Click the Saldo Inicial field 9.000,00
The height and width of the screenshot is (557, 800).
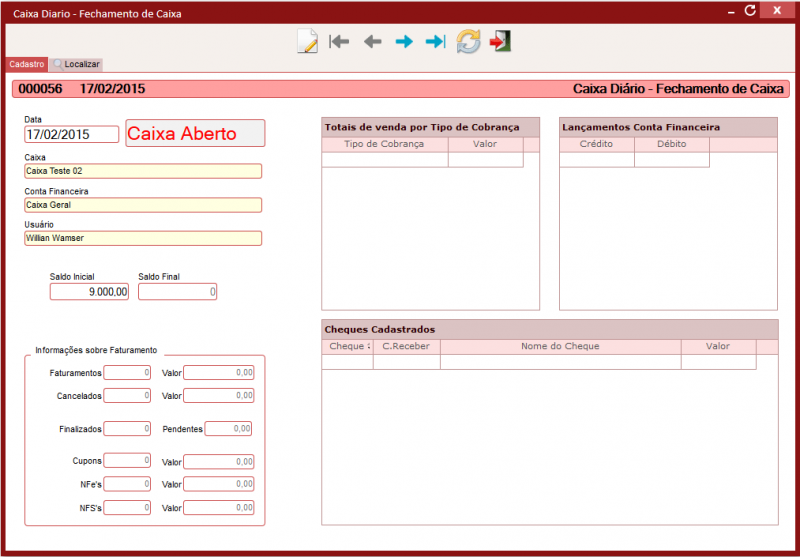89,292
